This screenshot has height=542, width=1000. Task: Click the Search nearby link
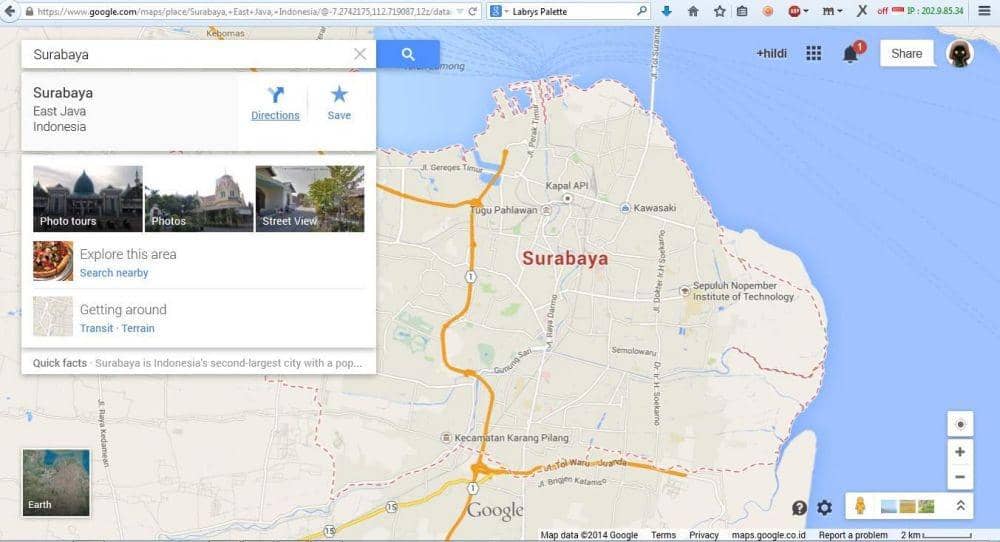click(114, 273)
